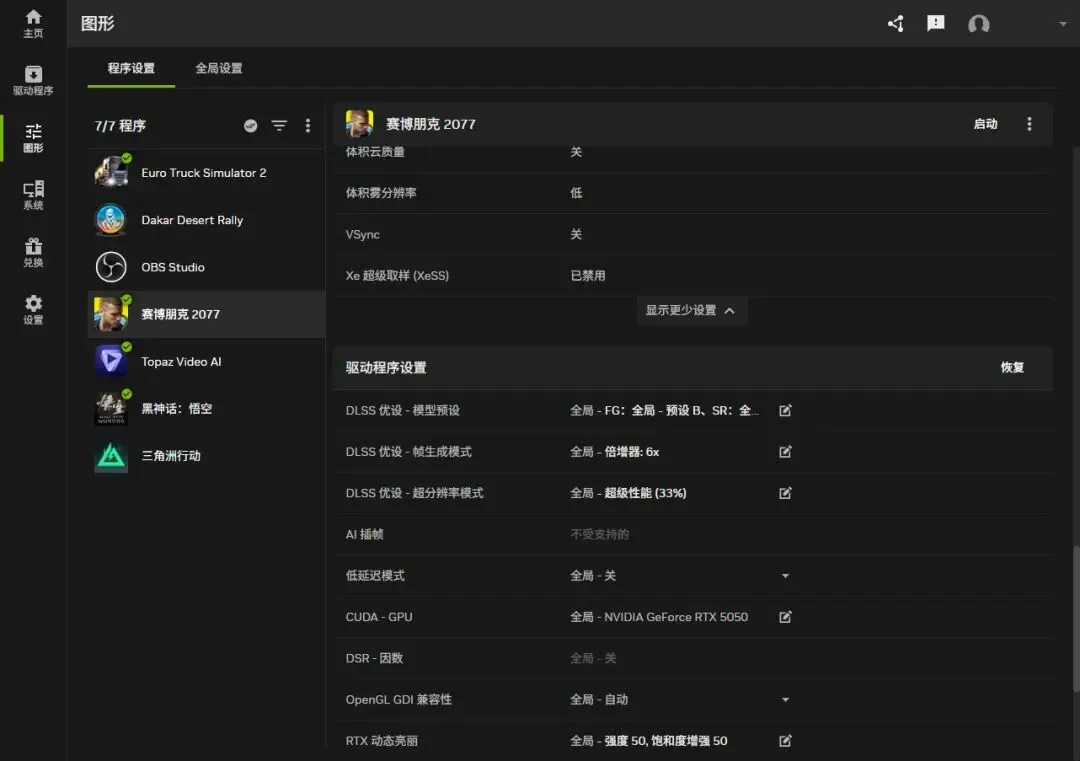Click the 体积雾分辨率 低 value
Viewport: 1080px width, 761px height.
[x=576, y=193]
